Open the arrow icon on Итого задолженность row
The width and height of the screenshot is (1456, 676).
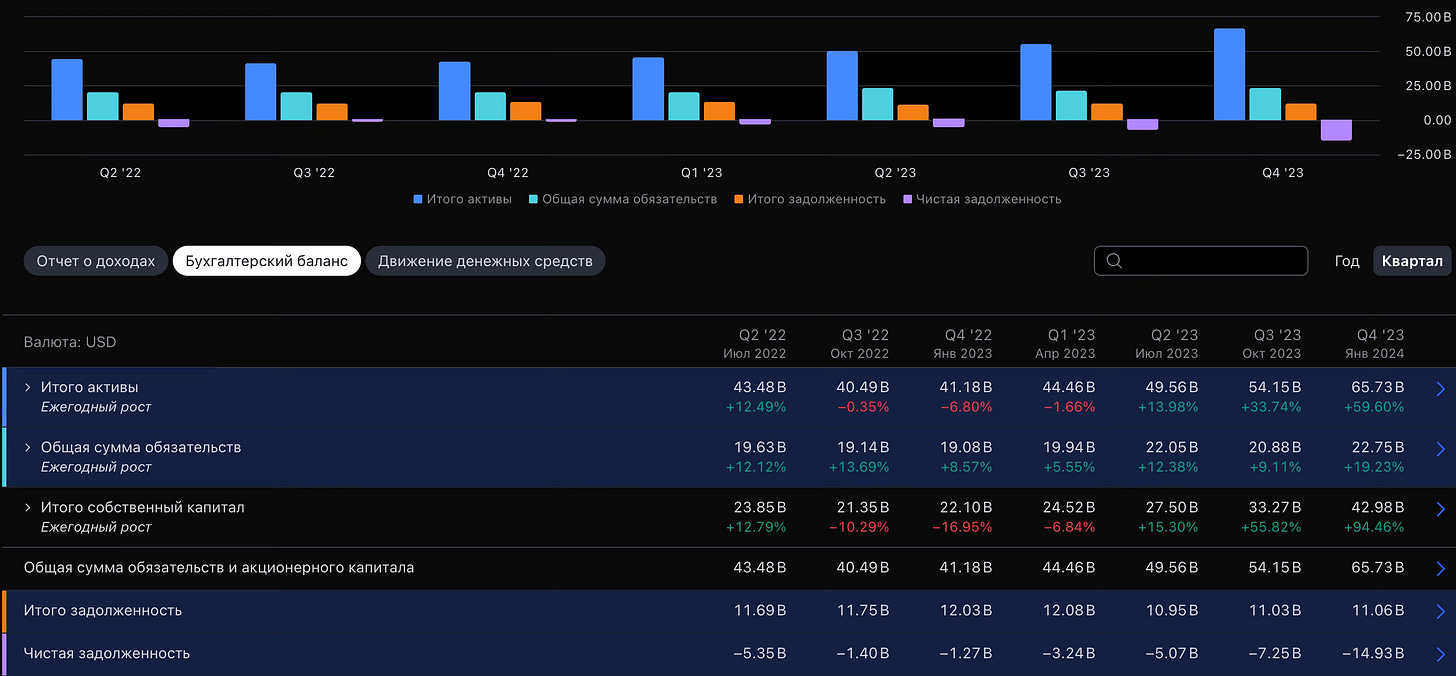(1441, 611)
